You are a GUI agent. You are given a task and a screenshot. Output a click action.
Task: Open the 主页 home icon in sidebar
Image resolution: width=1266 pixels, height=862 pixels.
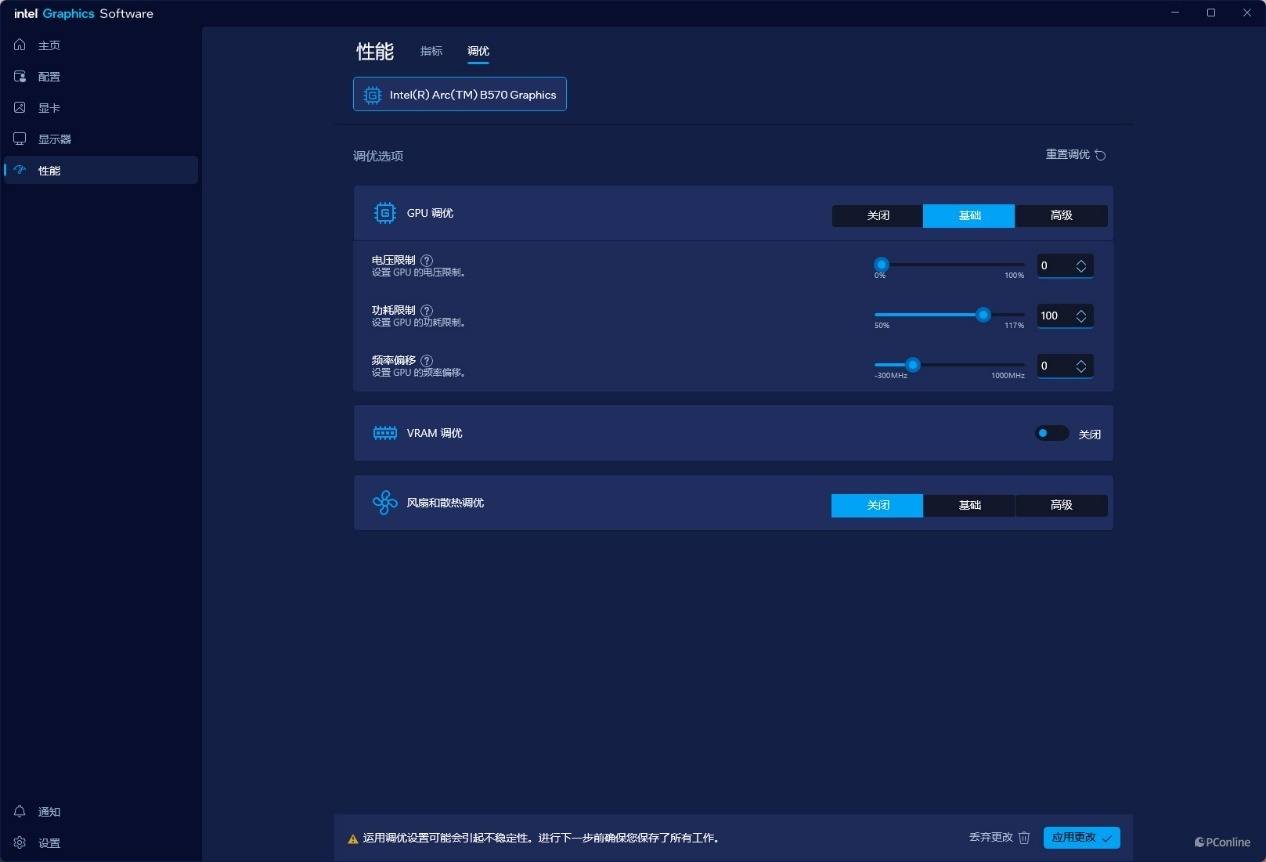click(19, 45)
